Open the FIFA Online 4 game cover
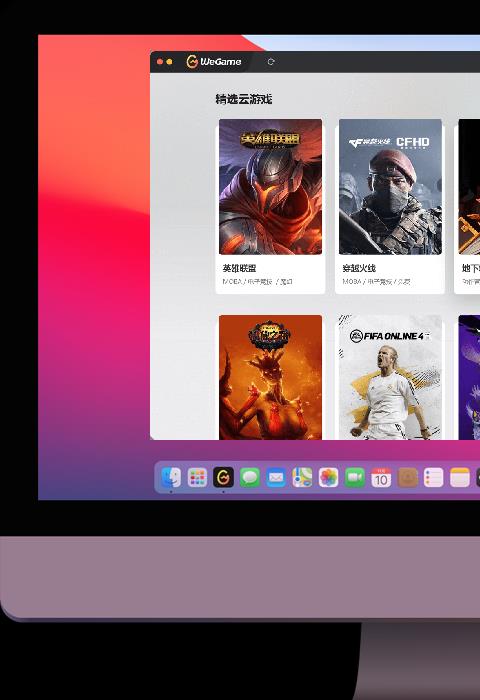Image resolution: width=480 pixels, height=700 pixels. pyautogui.click(x=390, y=377)
